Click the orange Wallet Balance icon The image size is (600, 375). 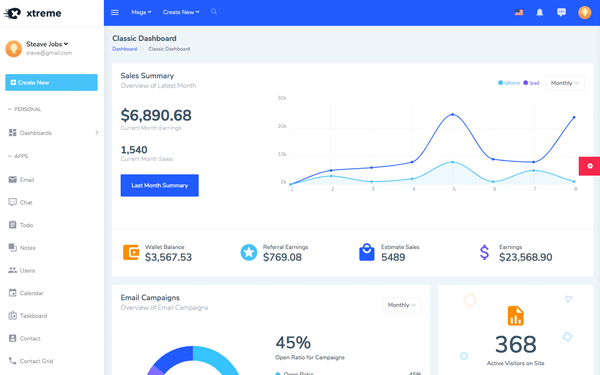coord(131,253)
